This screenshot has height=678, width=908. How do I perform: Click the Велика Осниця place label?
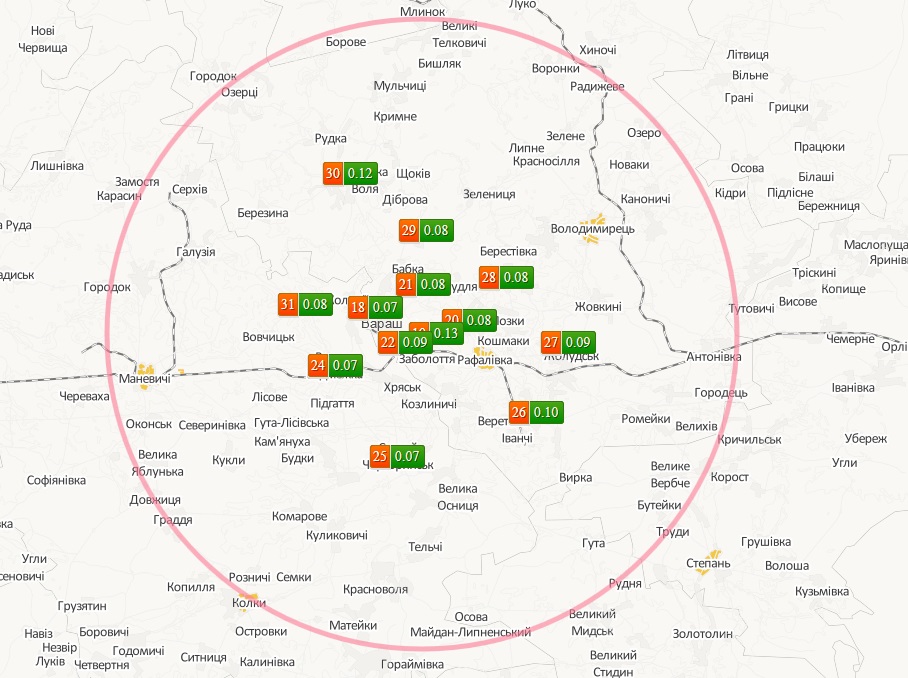tap(458, 497)
